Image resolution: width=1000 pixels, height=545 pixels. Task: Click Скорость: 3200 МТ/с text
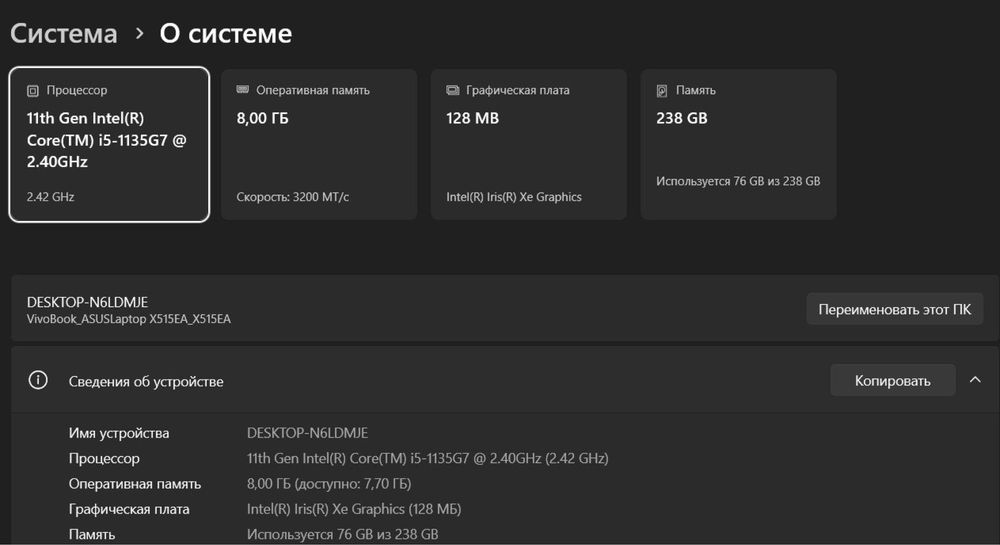(293, 197)
